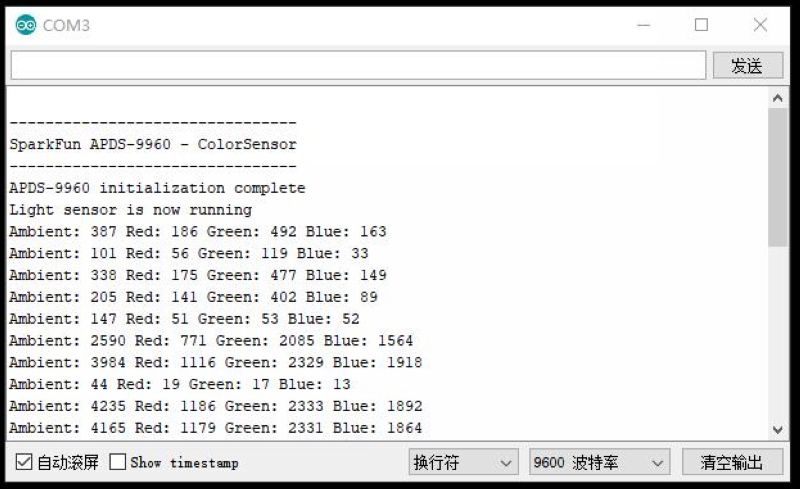Click the COM3 window title text

click(x=66, y=25)
